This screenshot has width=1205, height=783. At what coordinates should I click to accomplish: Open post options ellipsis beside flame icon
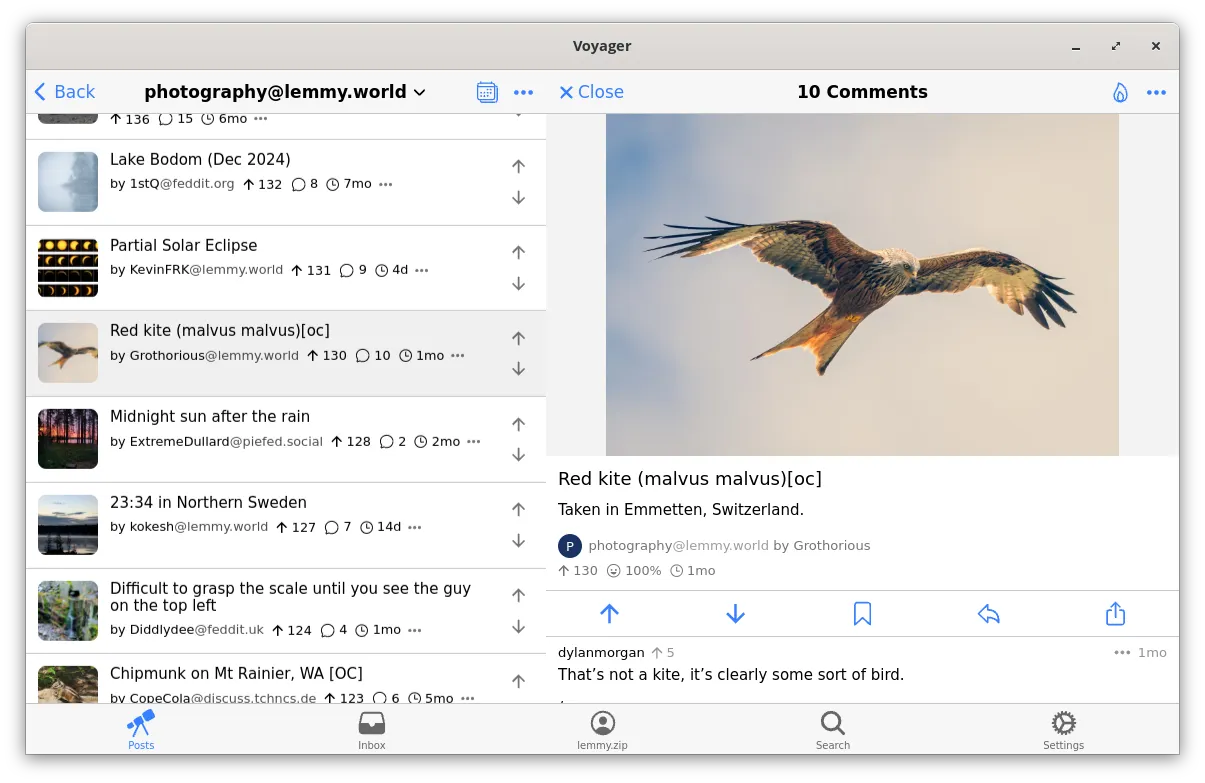tap(1156, 92)
